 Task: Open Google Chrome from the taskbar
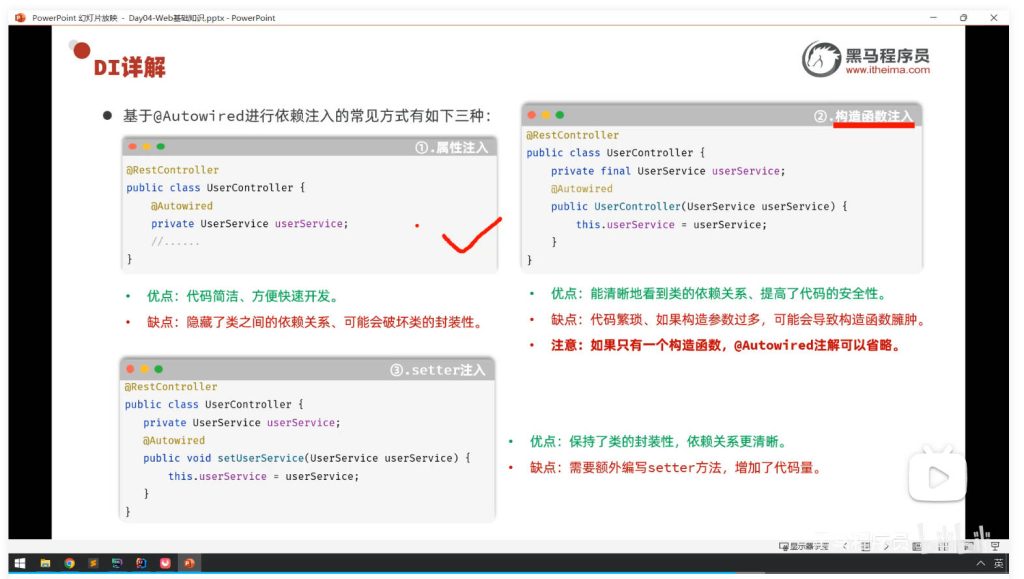coord(69,563)
